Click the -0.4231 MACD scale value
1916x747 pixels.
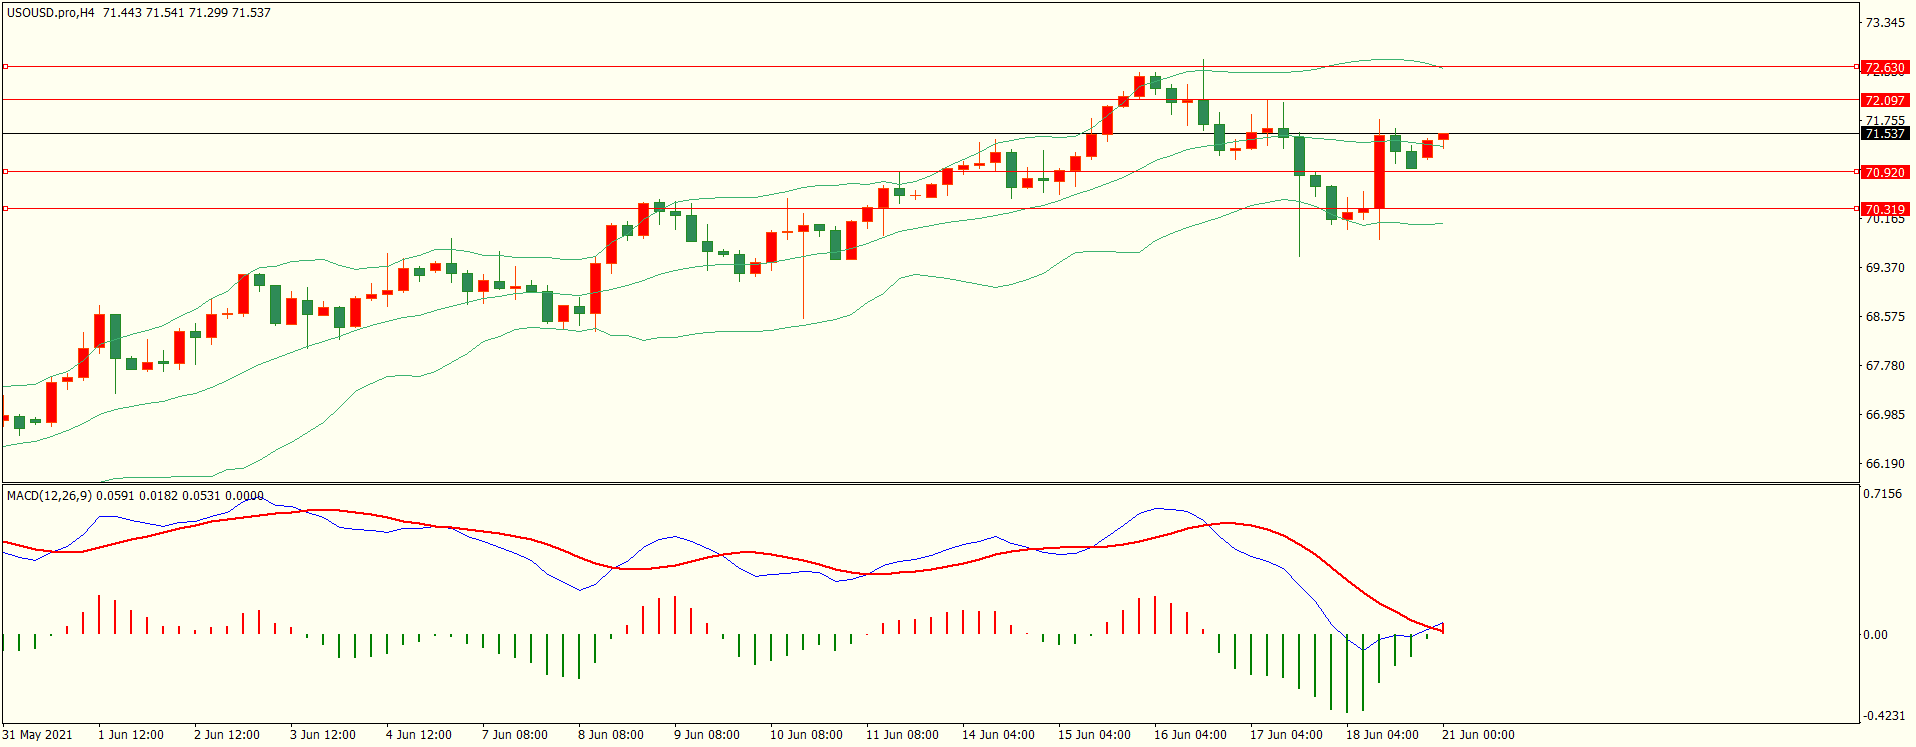1882,716
